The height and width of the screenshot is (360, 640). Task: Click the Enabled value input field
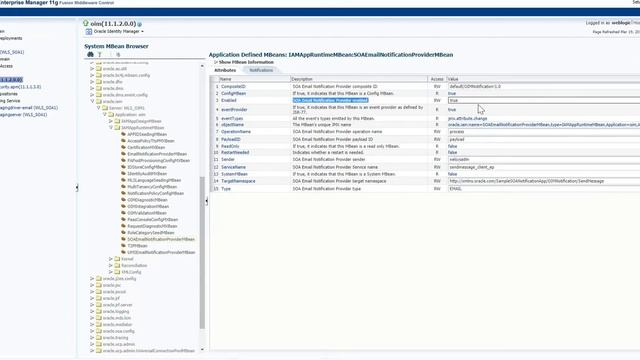(x=544, y=100)
